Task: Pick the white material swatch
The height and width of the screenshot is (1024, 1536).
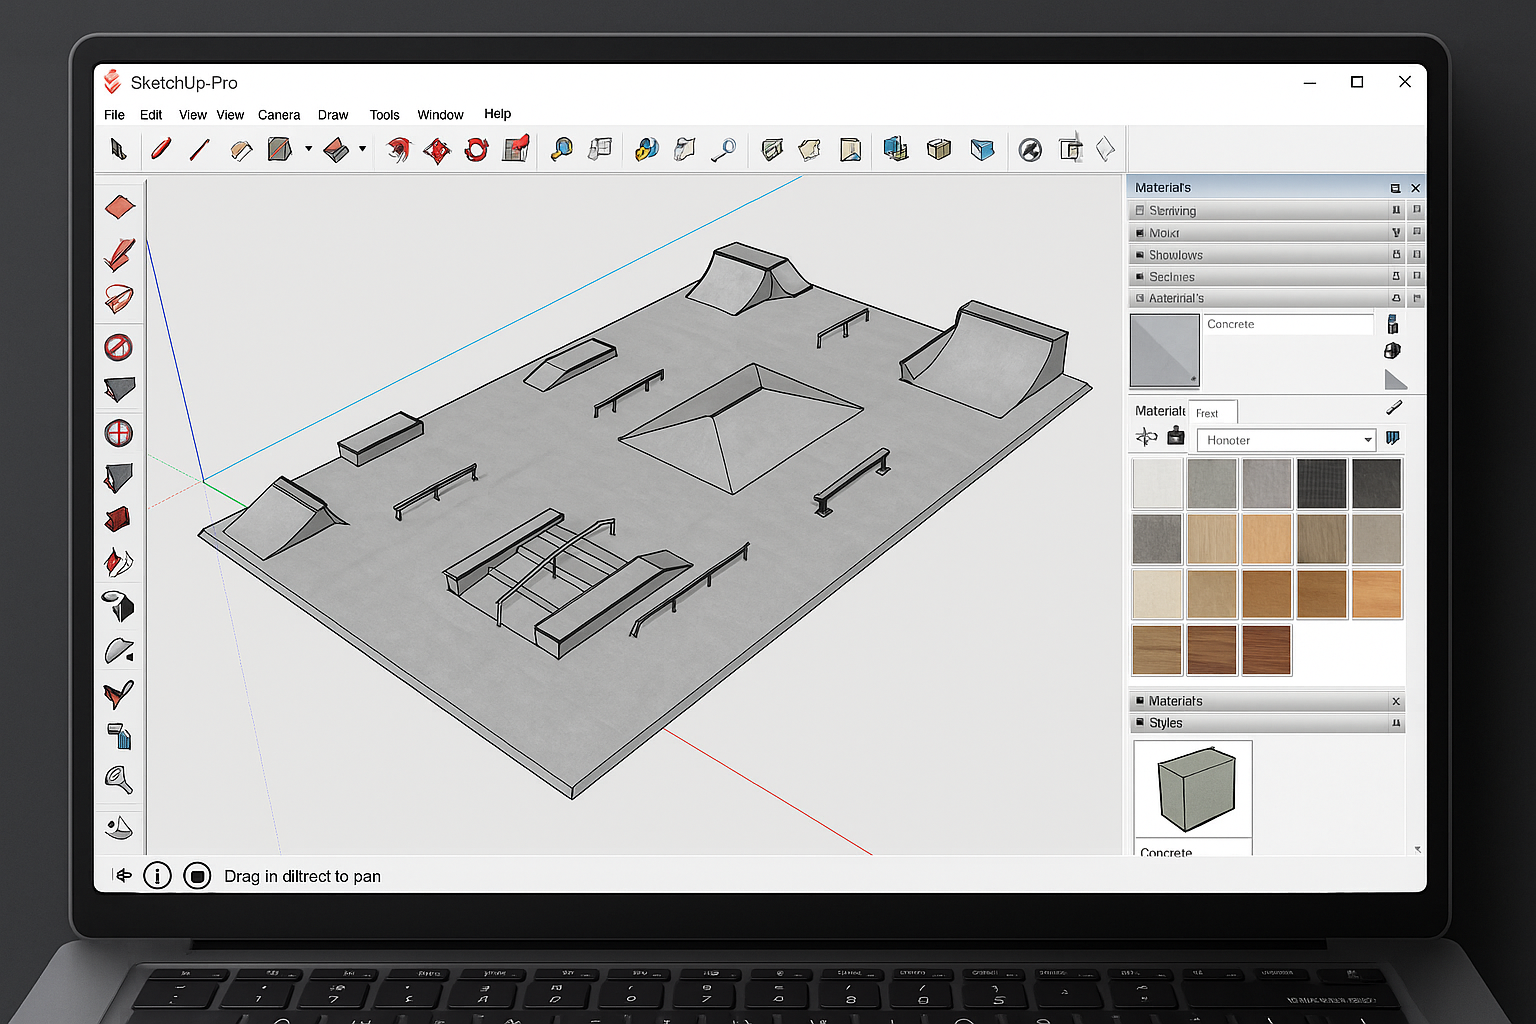Action: pos(1157,483)
